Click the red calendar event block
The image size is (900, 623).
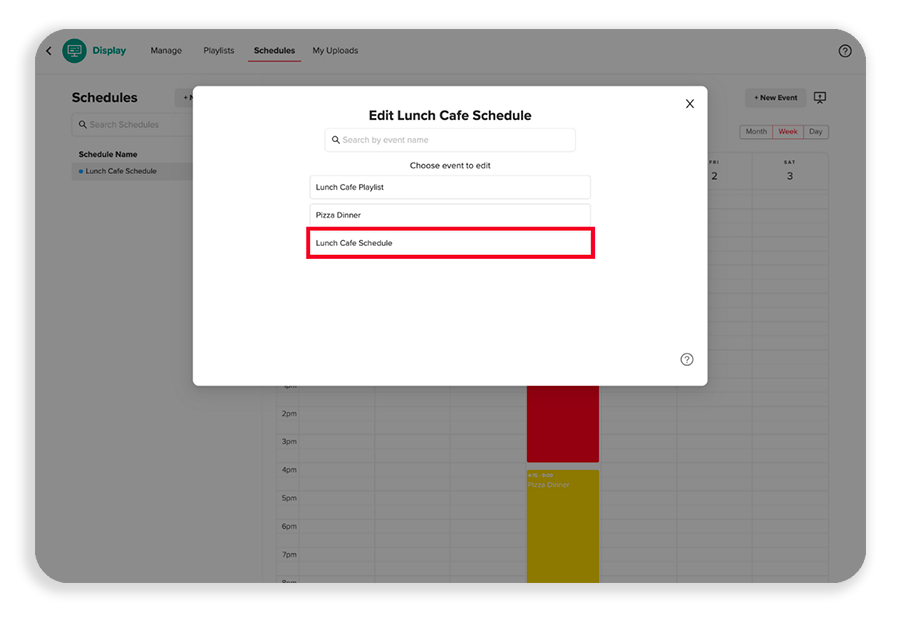(x=562, y=424)
